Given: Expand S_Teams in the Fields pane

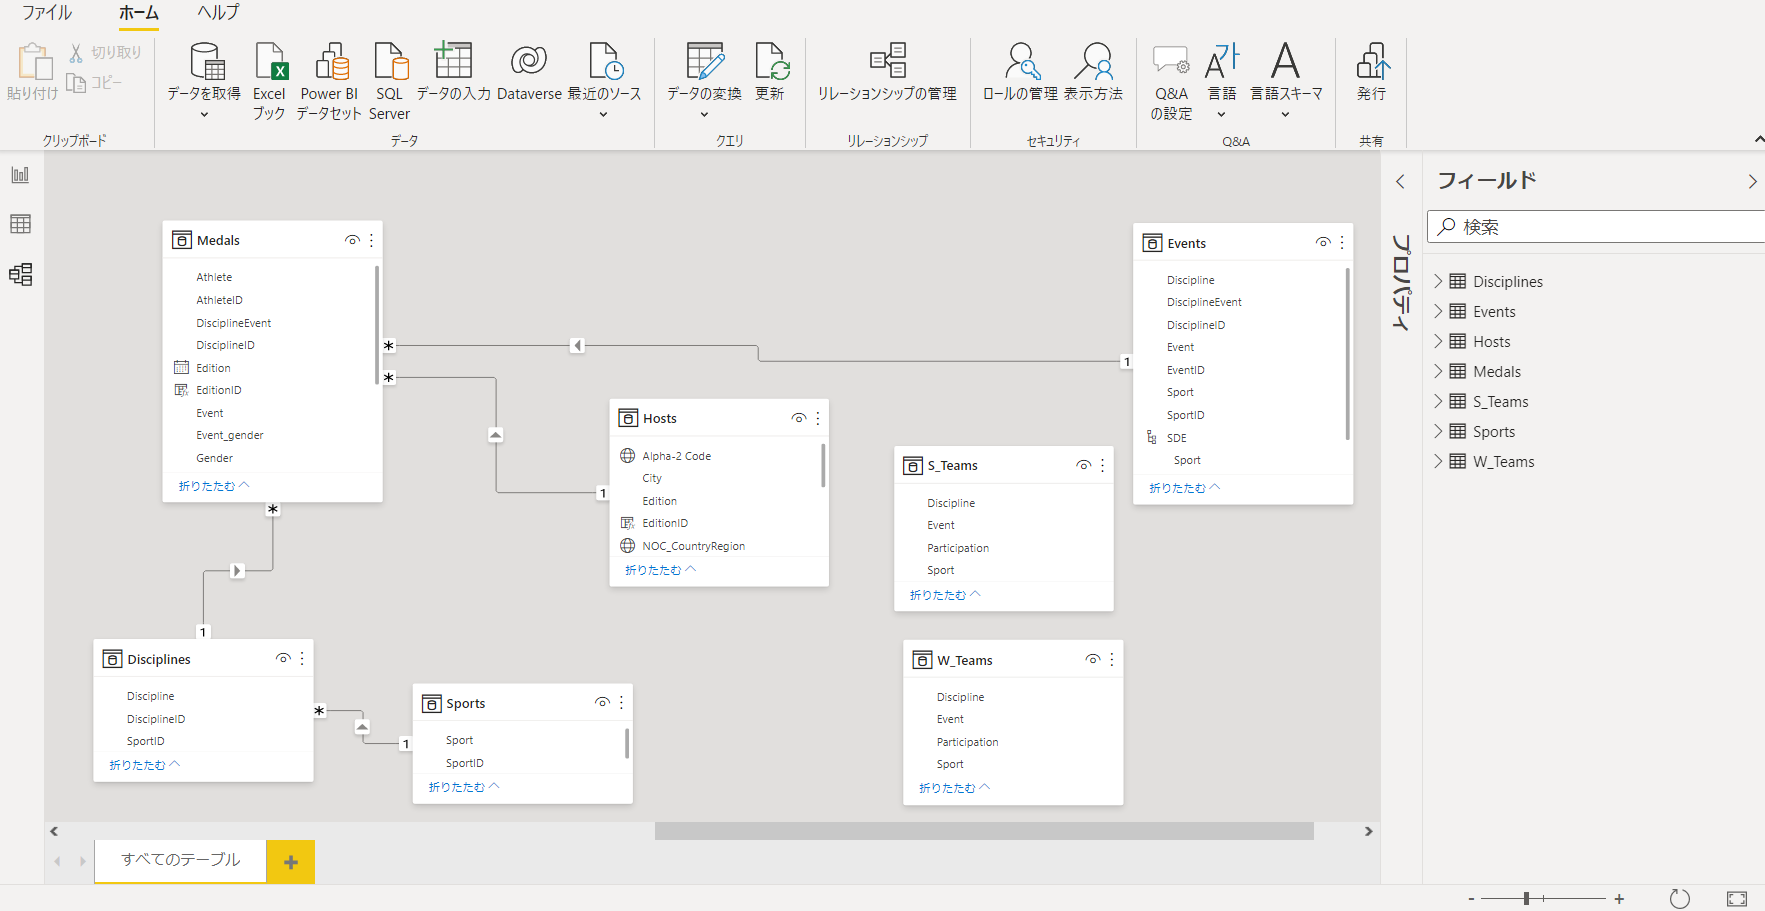Looking at the screenshot, I should point(1439,401).
